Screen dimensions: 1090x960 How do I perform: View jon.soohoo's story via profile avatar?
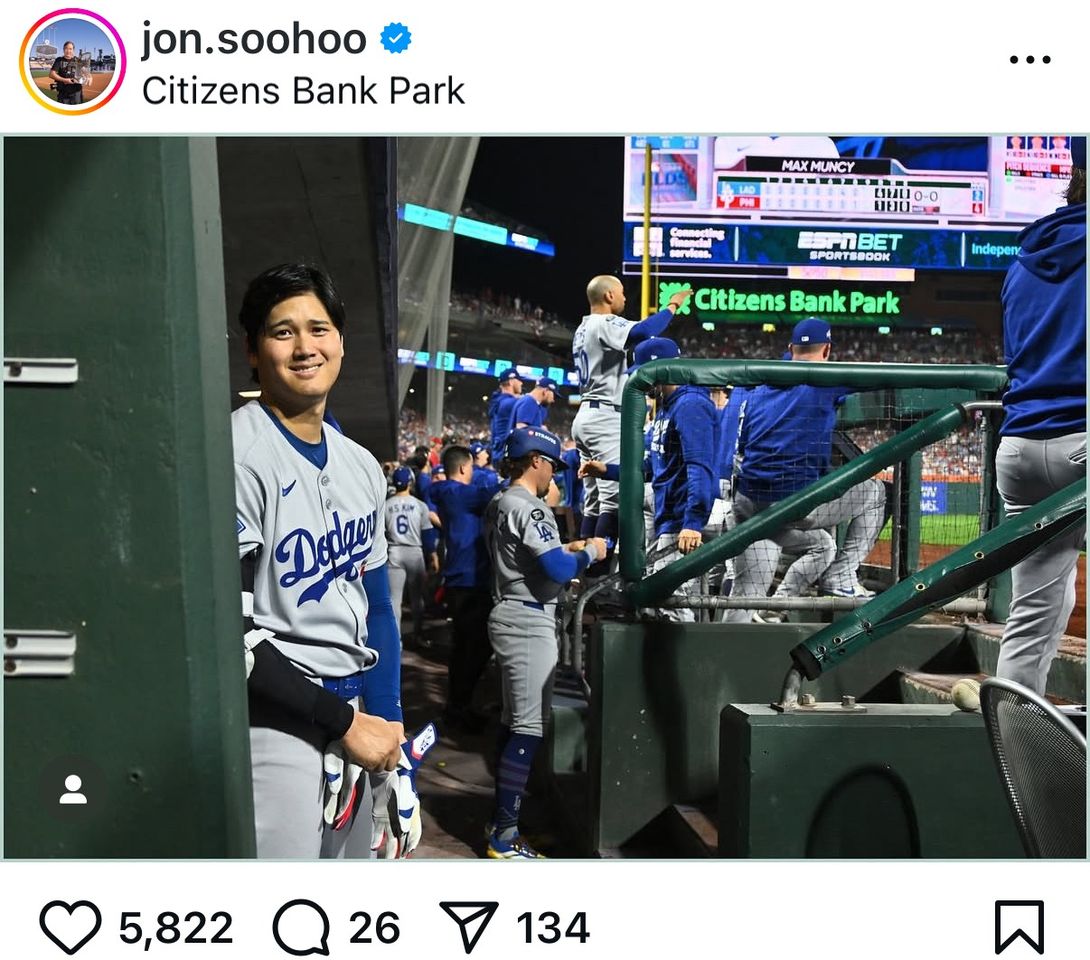[x=72, y=62]
